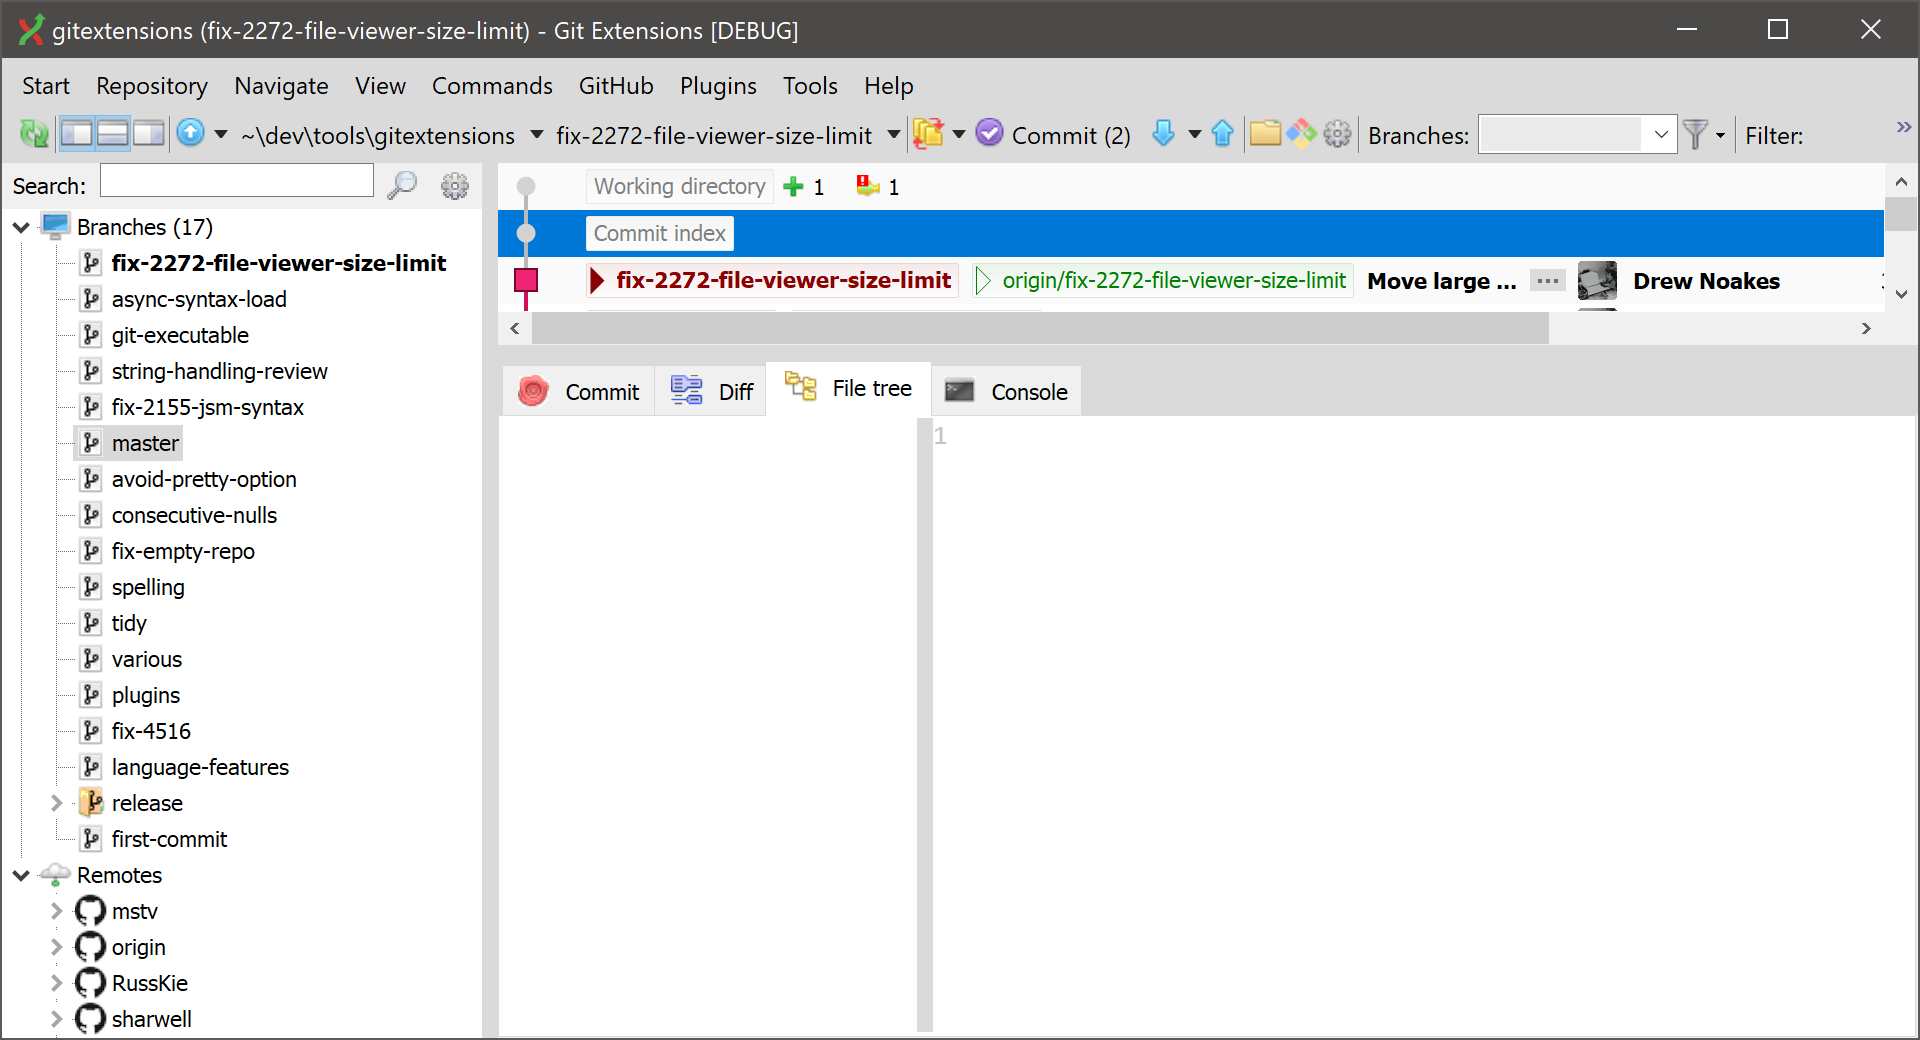Refresh the current repository
Image resolution: width=1920 pixels, height=1040 pixels.
click(x=33, y=133)
